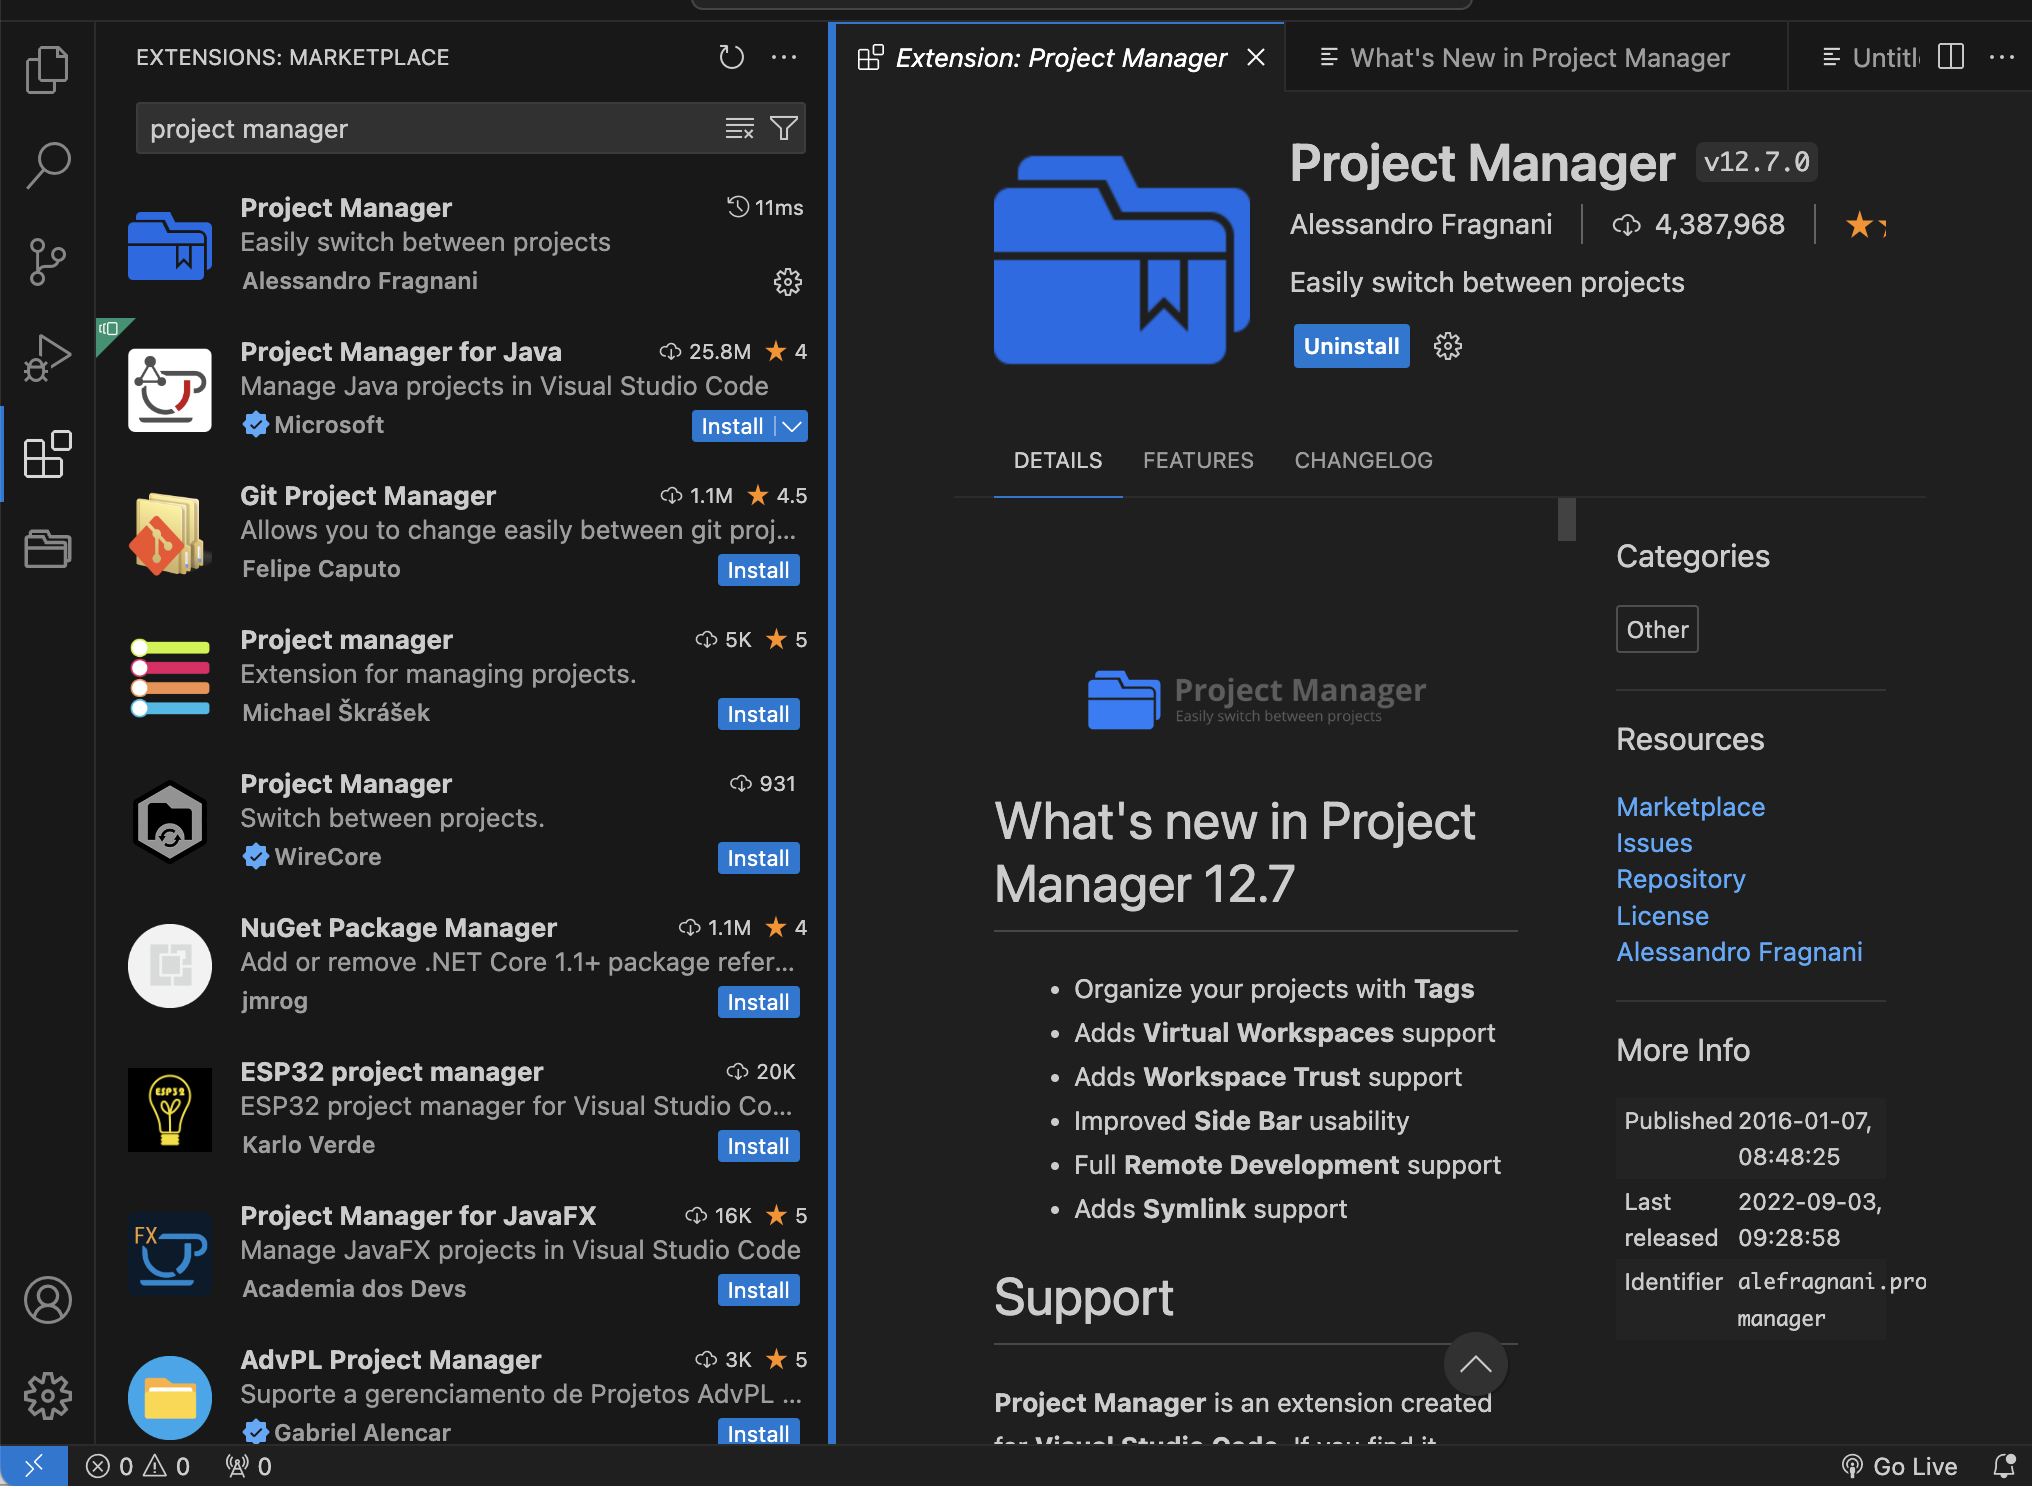Open the Manage gear in activity bar
The width and height of the screenshot is (2032, 1486).
[x=47, y=1396]
